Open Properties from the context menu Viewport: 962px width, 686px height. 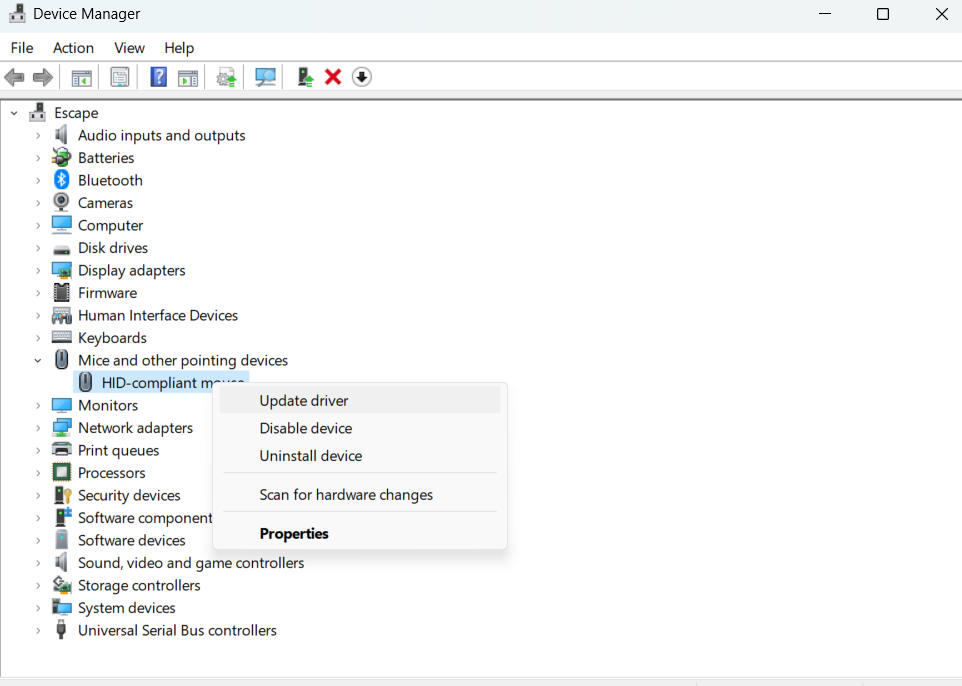[294, 533]
